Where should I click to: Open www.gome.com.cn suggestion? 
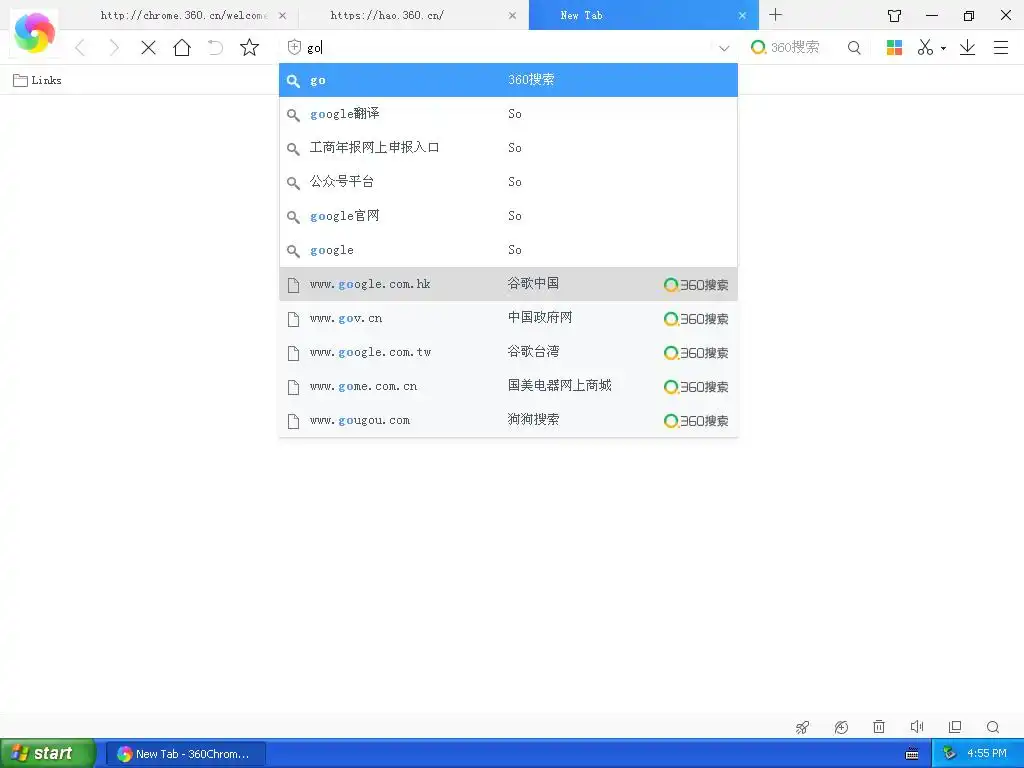[508, 386]
